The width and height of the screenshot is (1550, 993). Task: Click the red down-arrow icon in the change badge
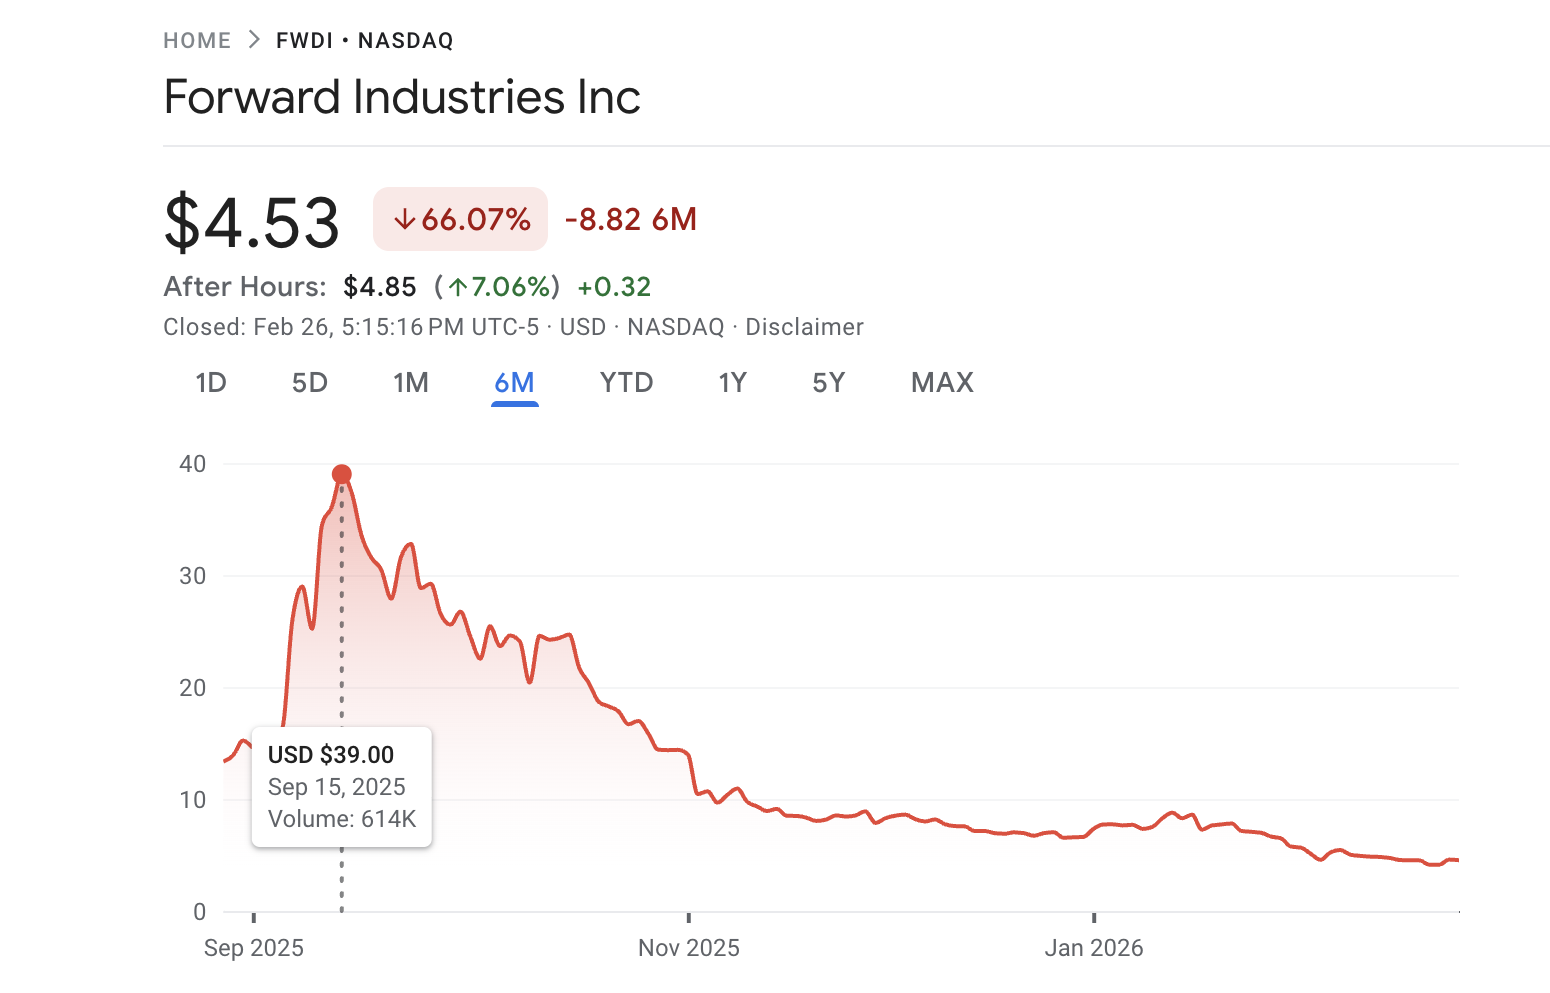click(406, 218)
